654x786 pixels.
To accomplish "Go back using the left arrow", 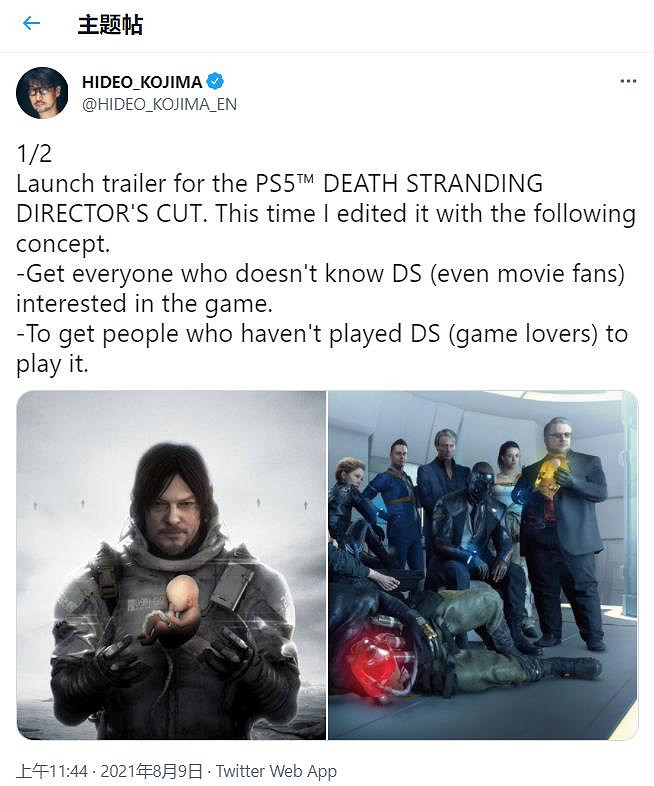I will point(32,23).
